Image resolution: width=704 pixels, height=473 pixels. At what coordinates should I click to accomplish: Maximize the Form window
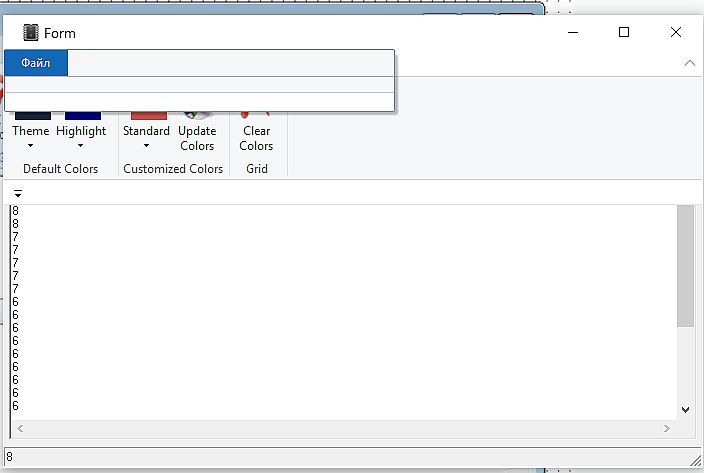pos(624,32)
